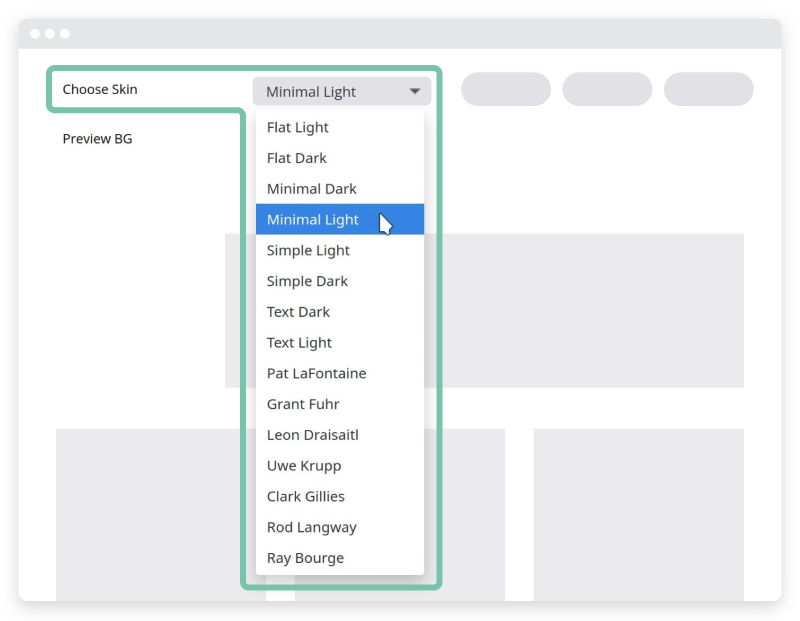Screen dimensions: 800x621
Task: Click the Choose Skin label
Action: point(100,89)
